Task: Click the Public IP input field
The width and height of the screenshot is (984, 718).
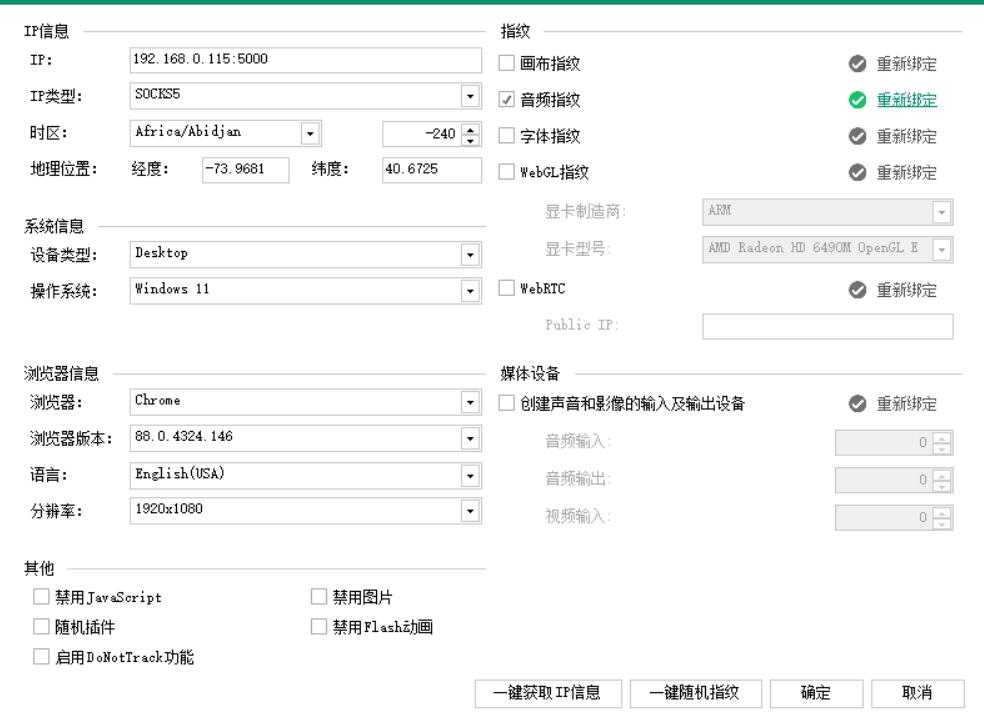Action: [828, 326]
